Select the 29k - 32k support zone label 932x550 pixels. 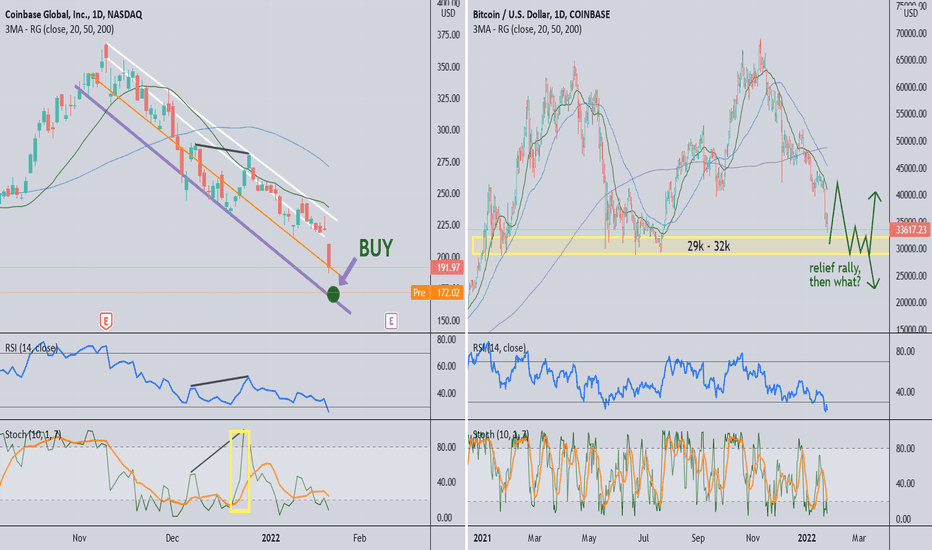709,246
